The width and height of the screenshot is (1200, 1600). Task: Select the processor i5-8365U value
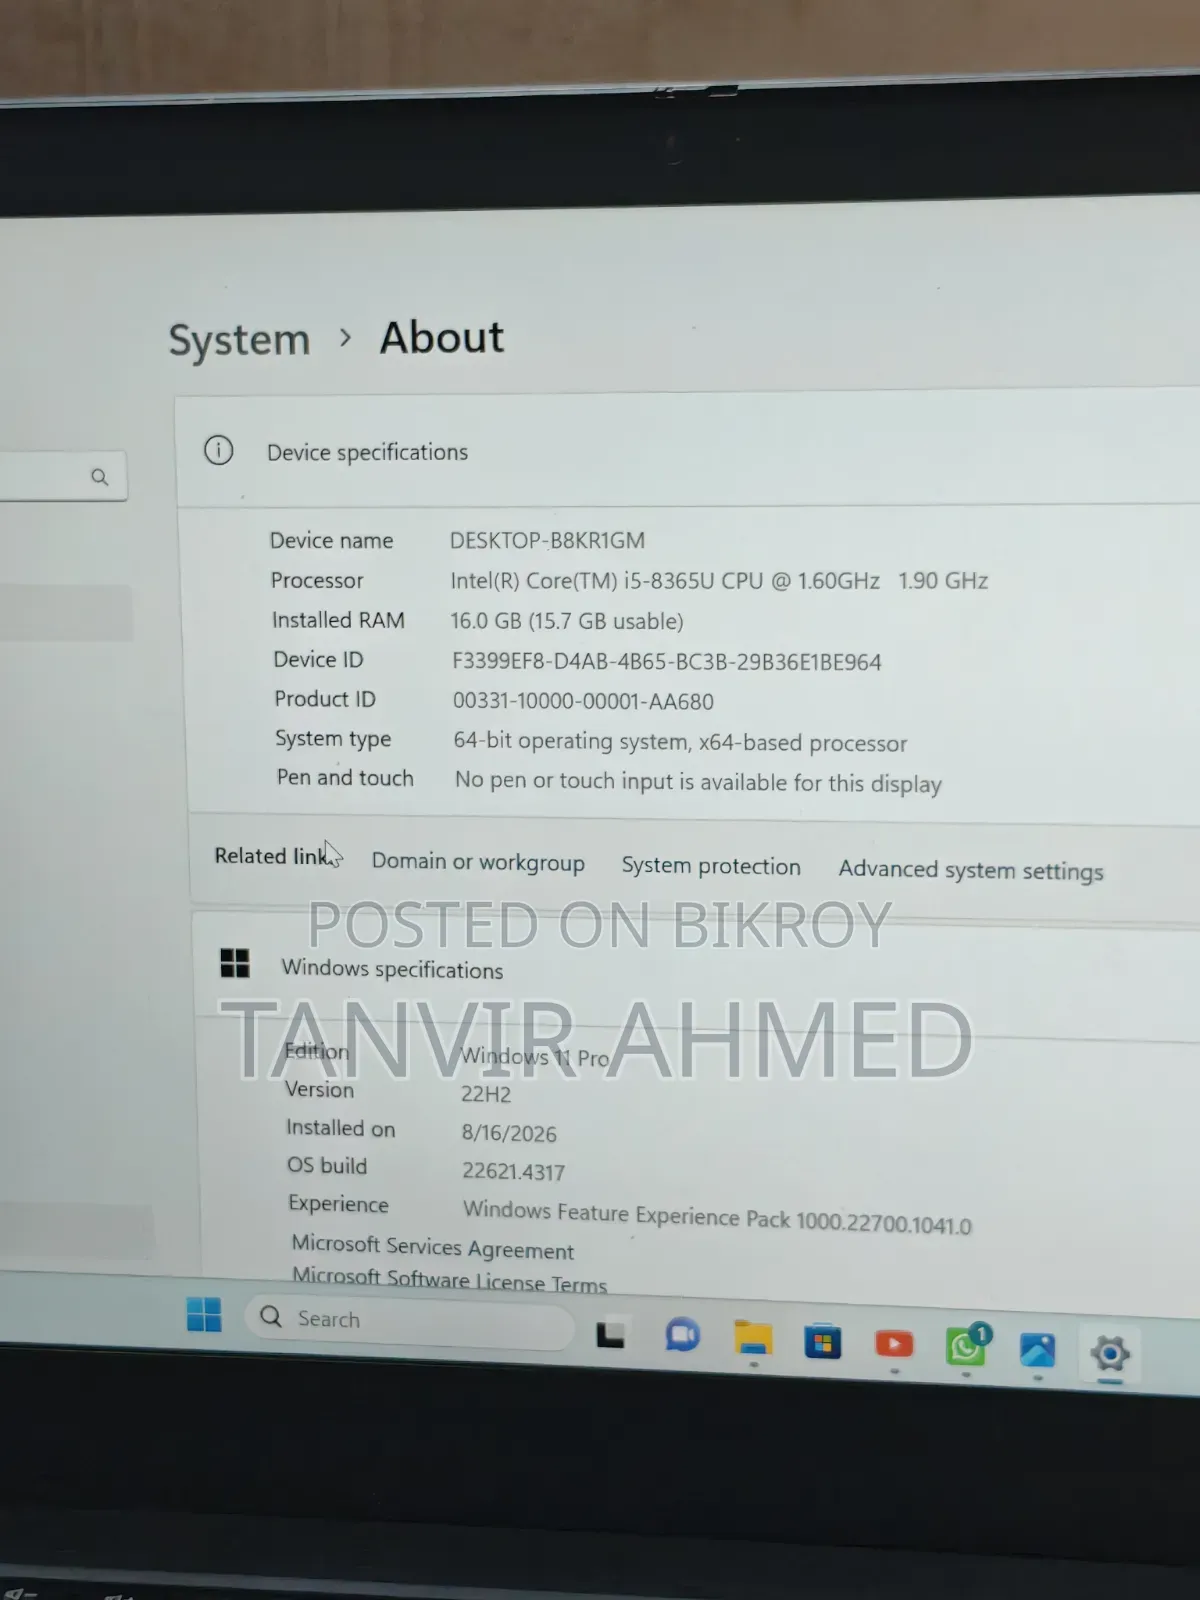[719, 581]
